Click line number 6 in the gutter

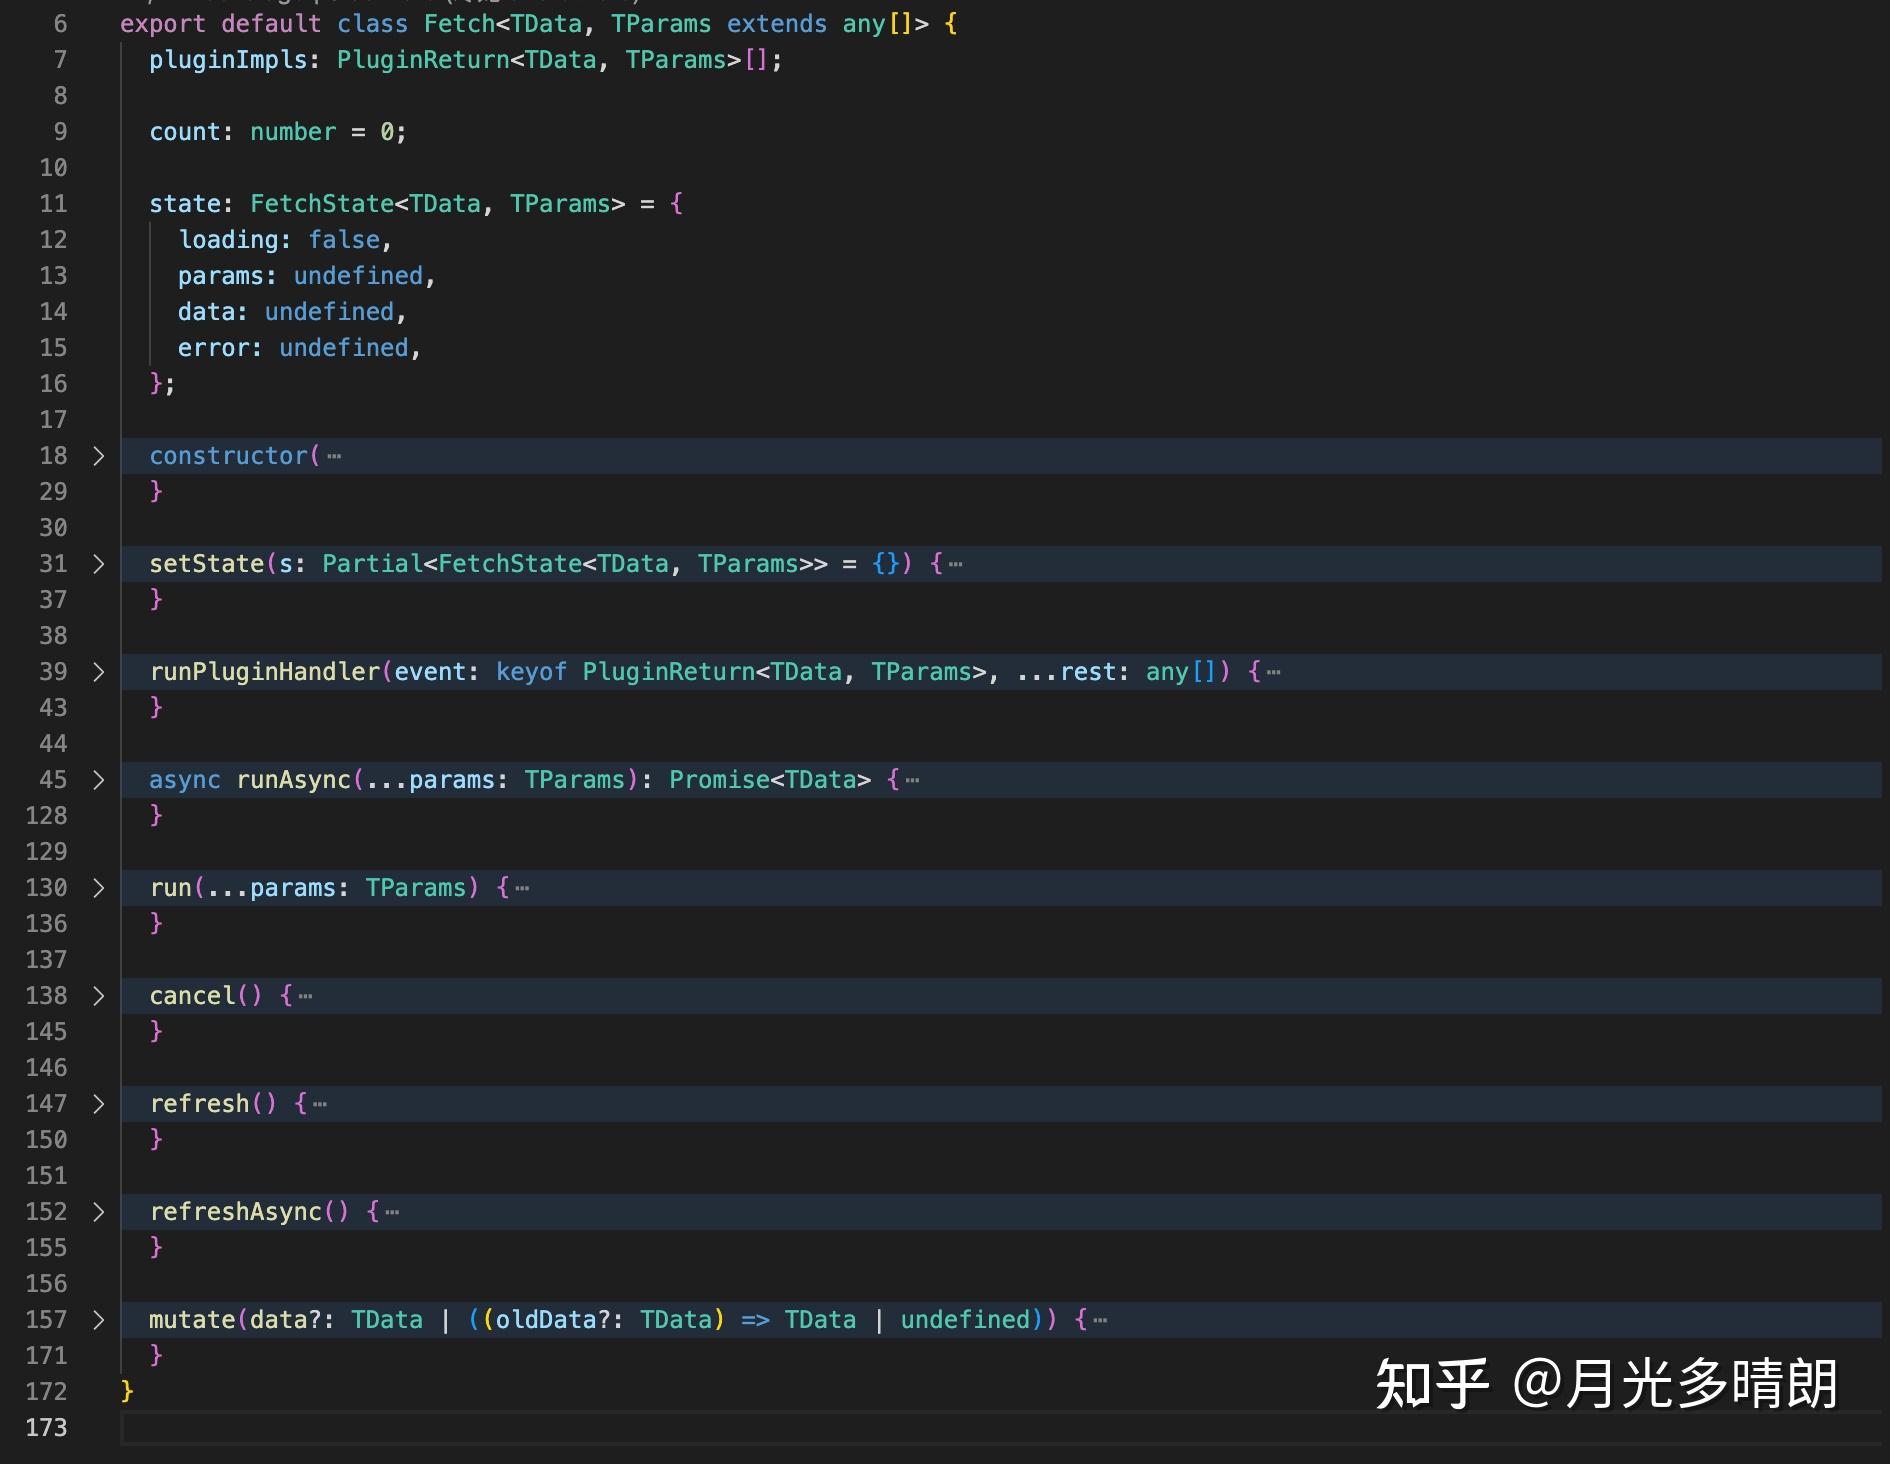point(59,24)
